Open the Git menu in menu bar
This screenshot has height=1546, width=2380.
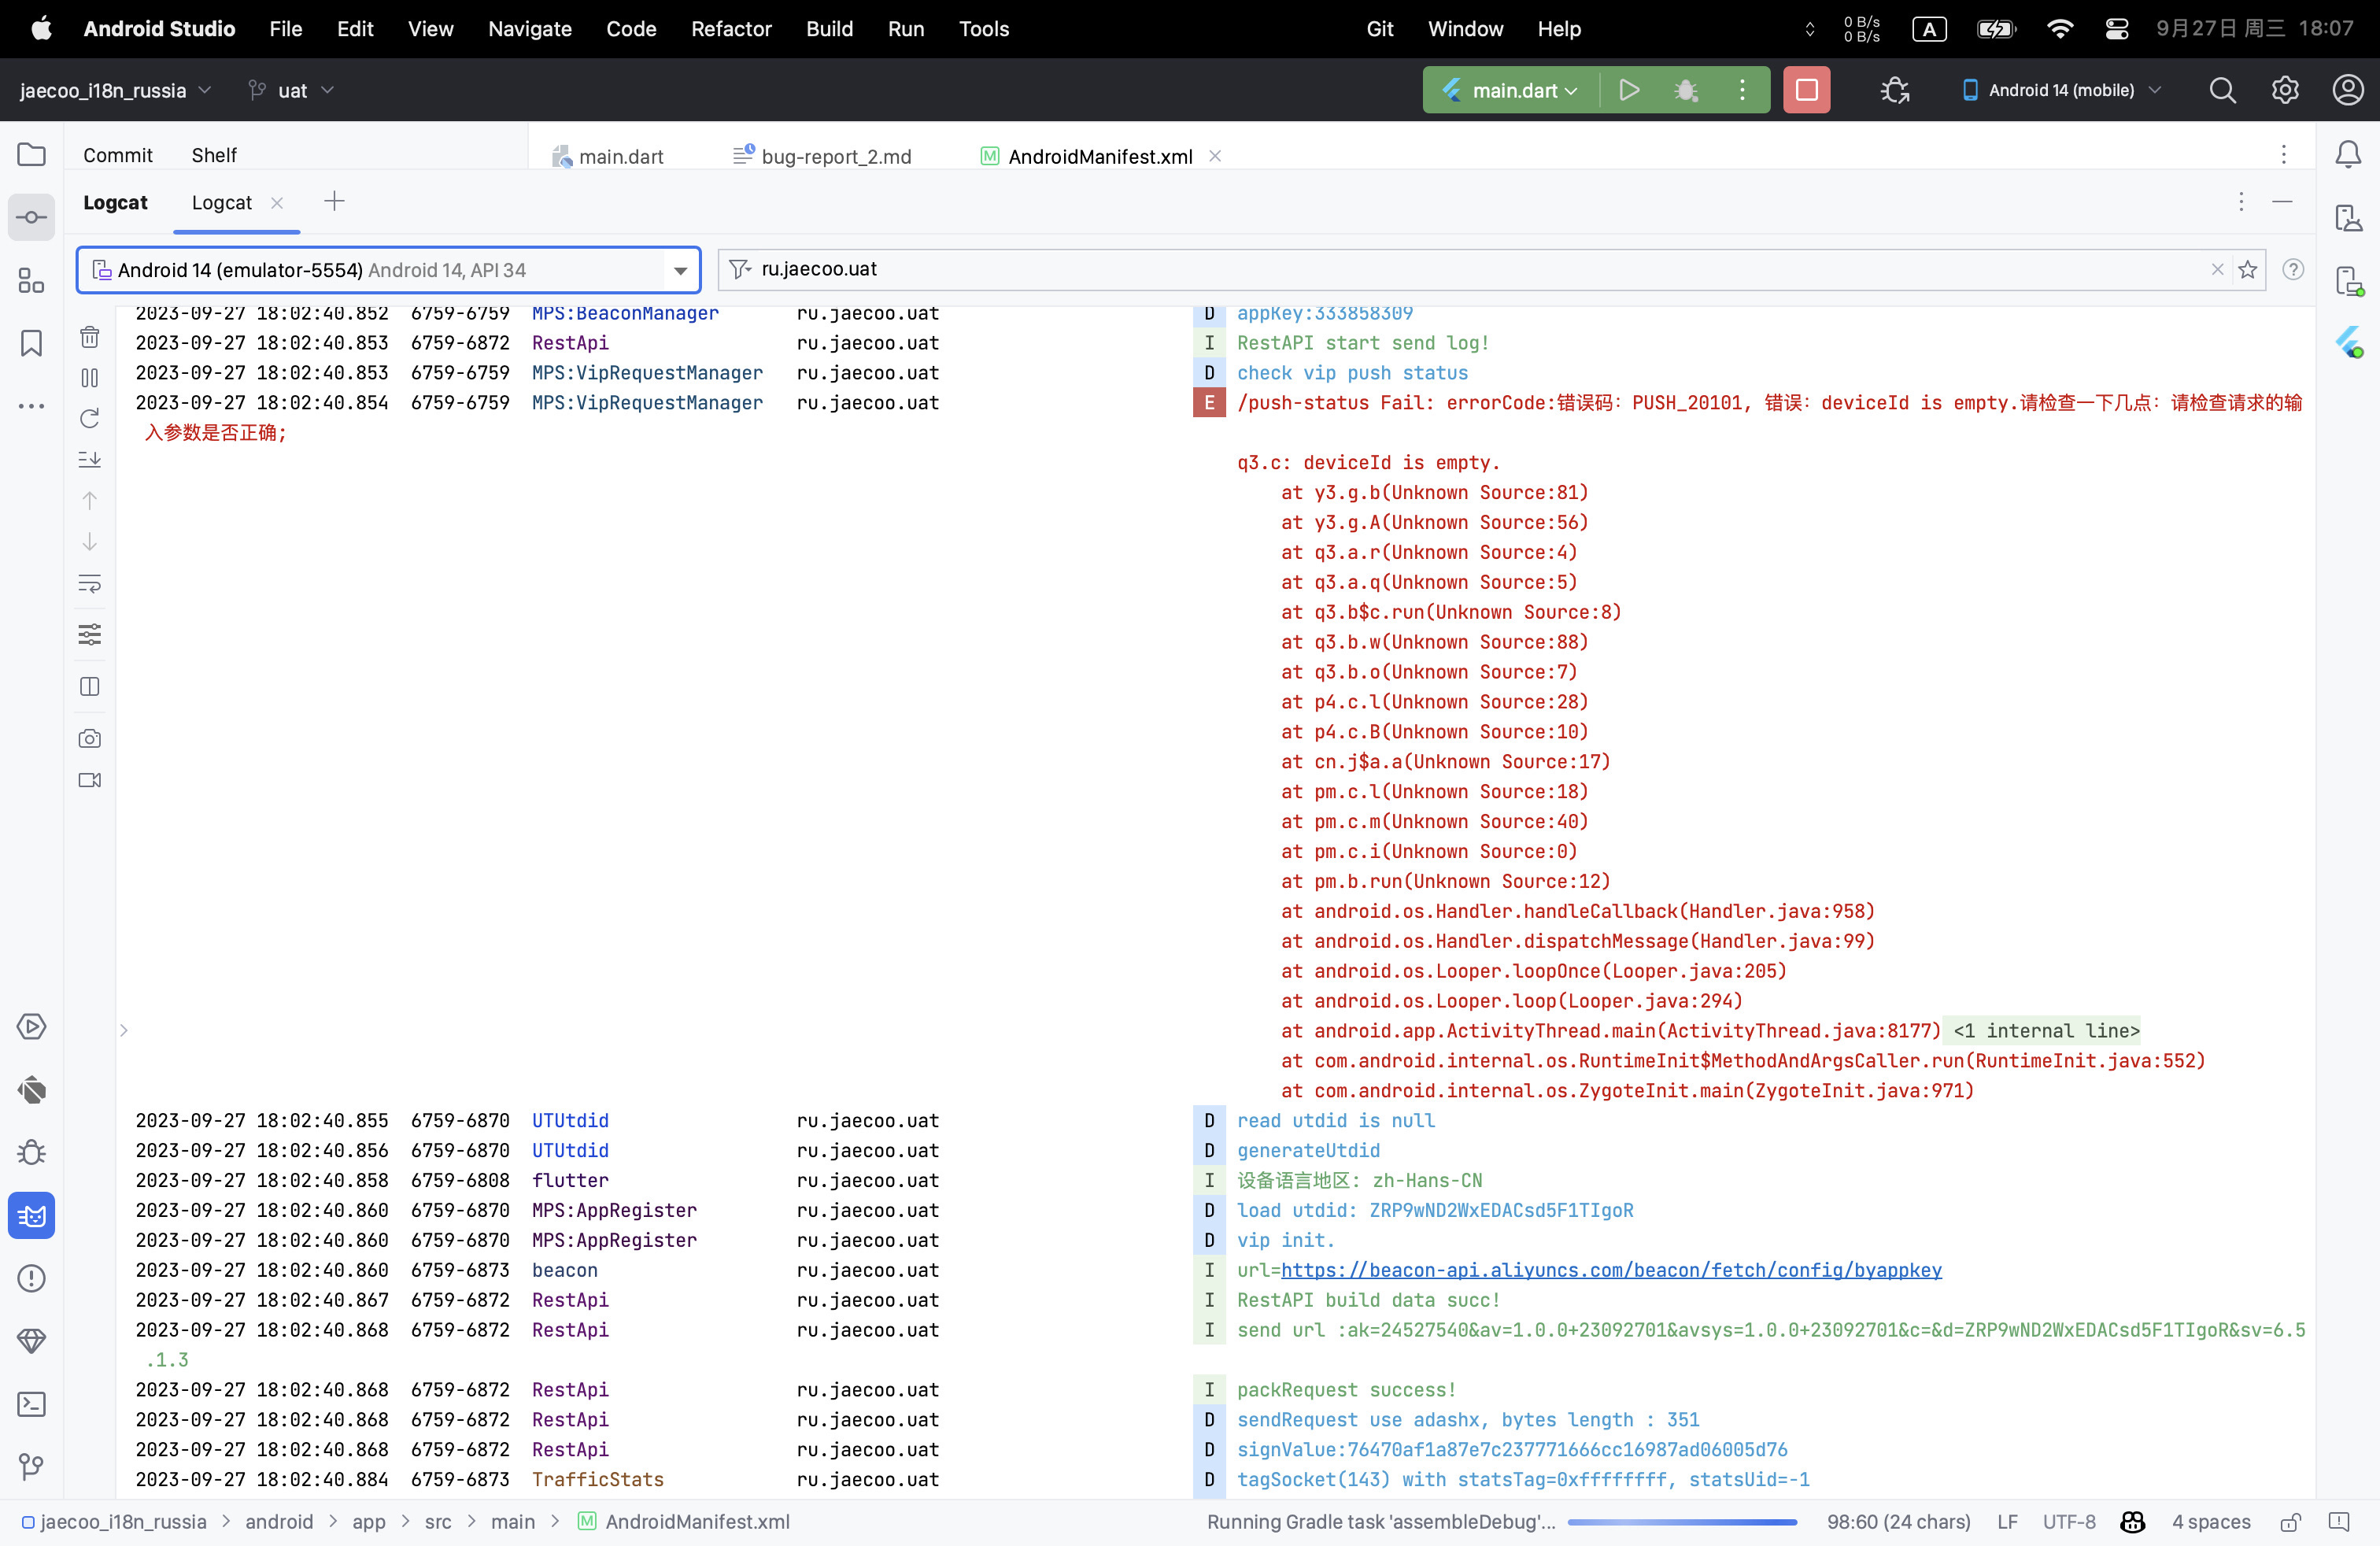1380,28
